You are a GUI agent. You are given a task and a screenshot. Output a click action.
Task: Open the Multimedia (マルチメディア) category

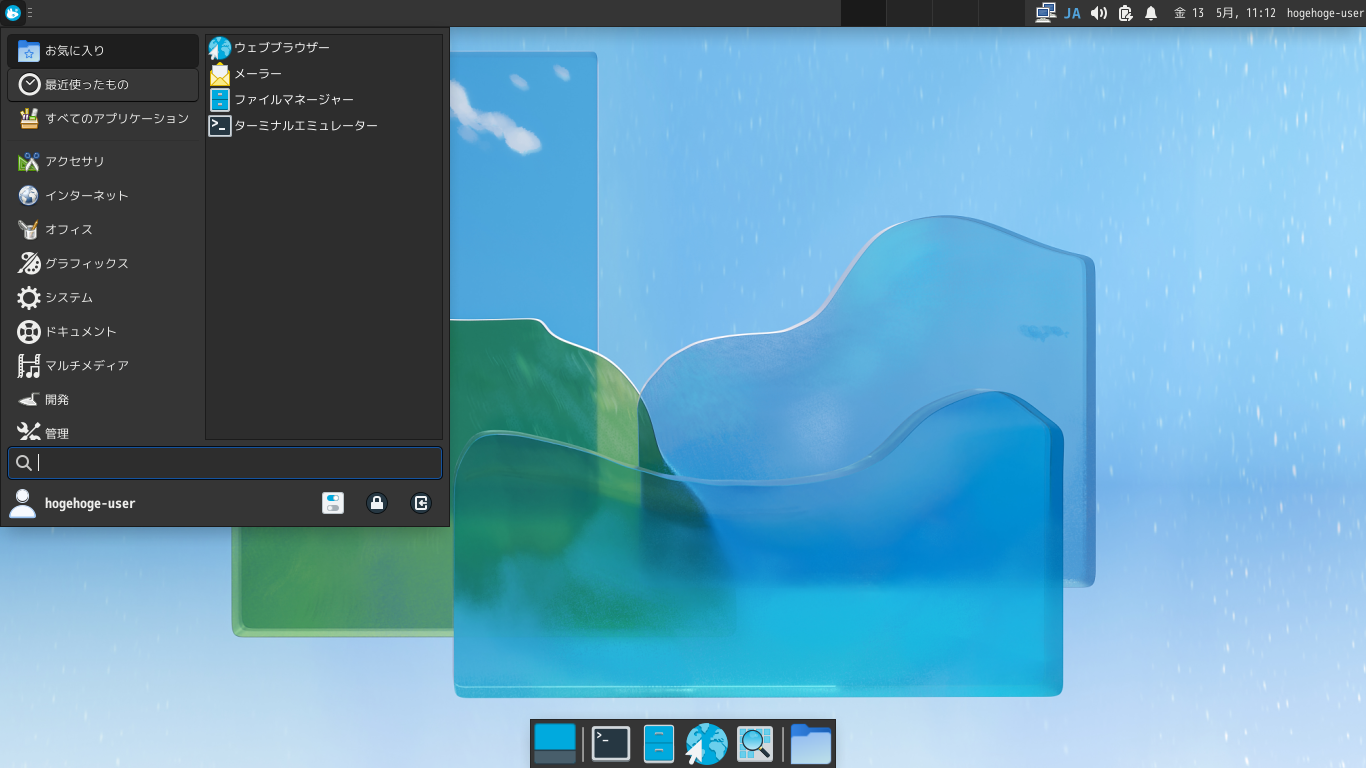coord(103,366)
